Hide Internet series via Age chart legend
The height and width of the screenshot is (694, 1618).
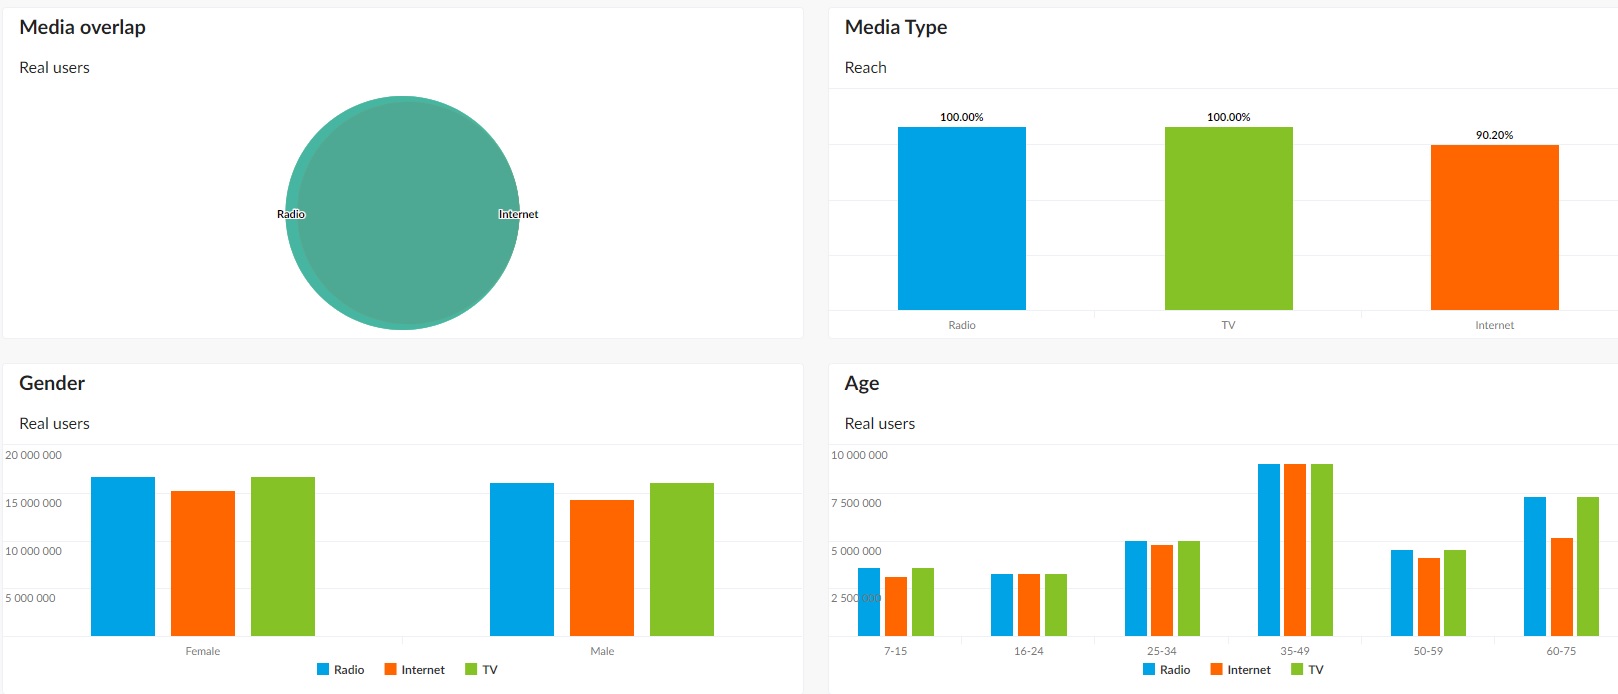click(1240, 670)
